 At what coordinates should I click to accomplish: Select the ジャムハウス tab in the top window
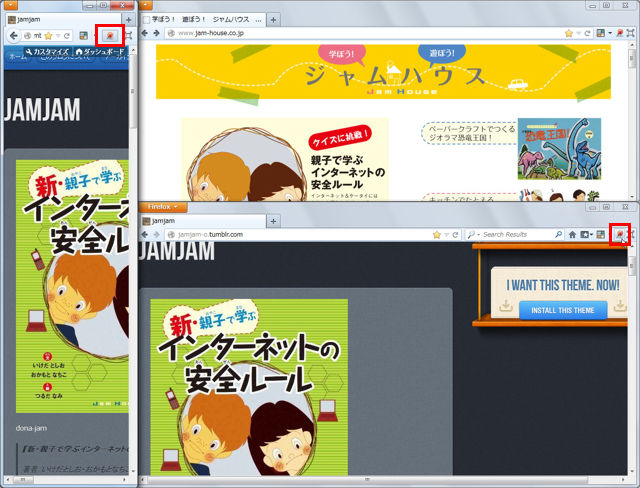tap(203, 19)
